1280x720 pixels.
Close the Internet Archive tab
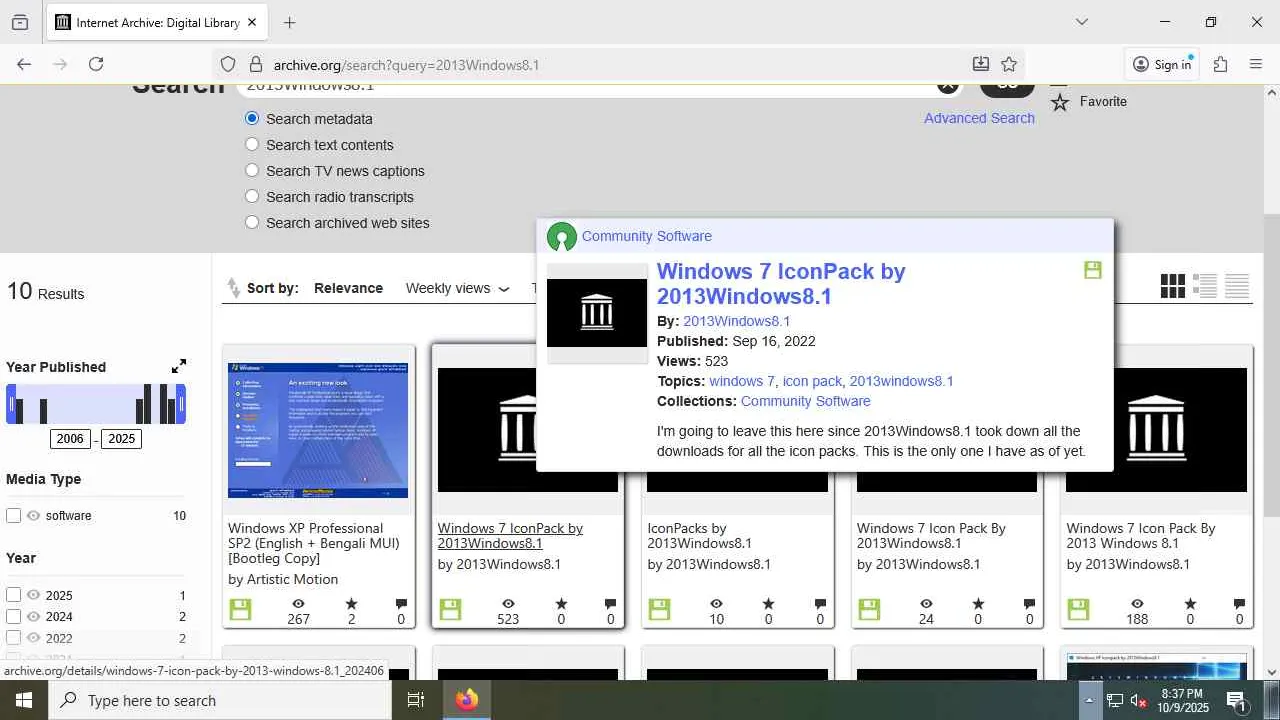click(252, 22)
